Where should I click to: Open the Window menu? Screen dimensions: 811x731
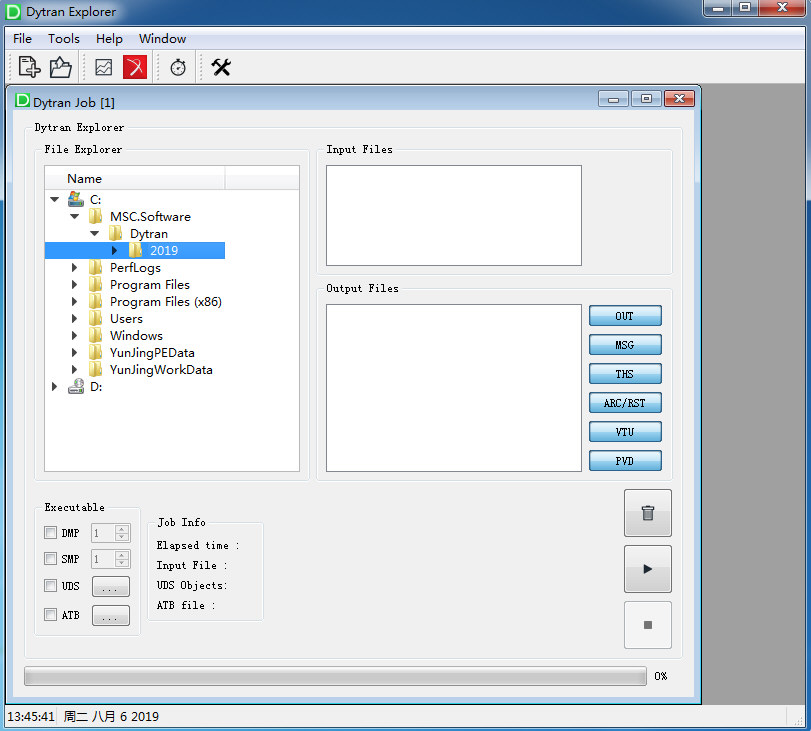(x=162, y=39)
